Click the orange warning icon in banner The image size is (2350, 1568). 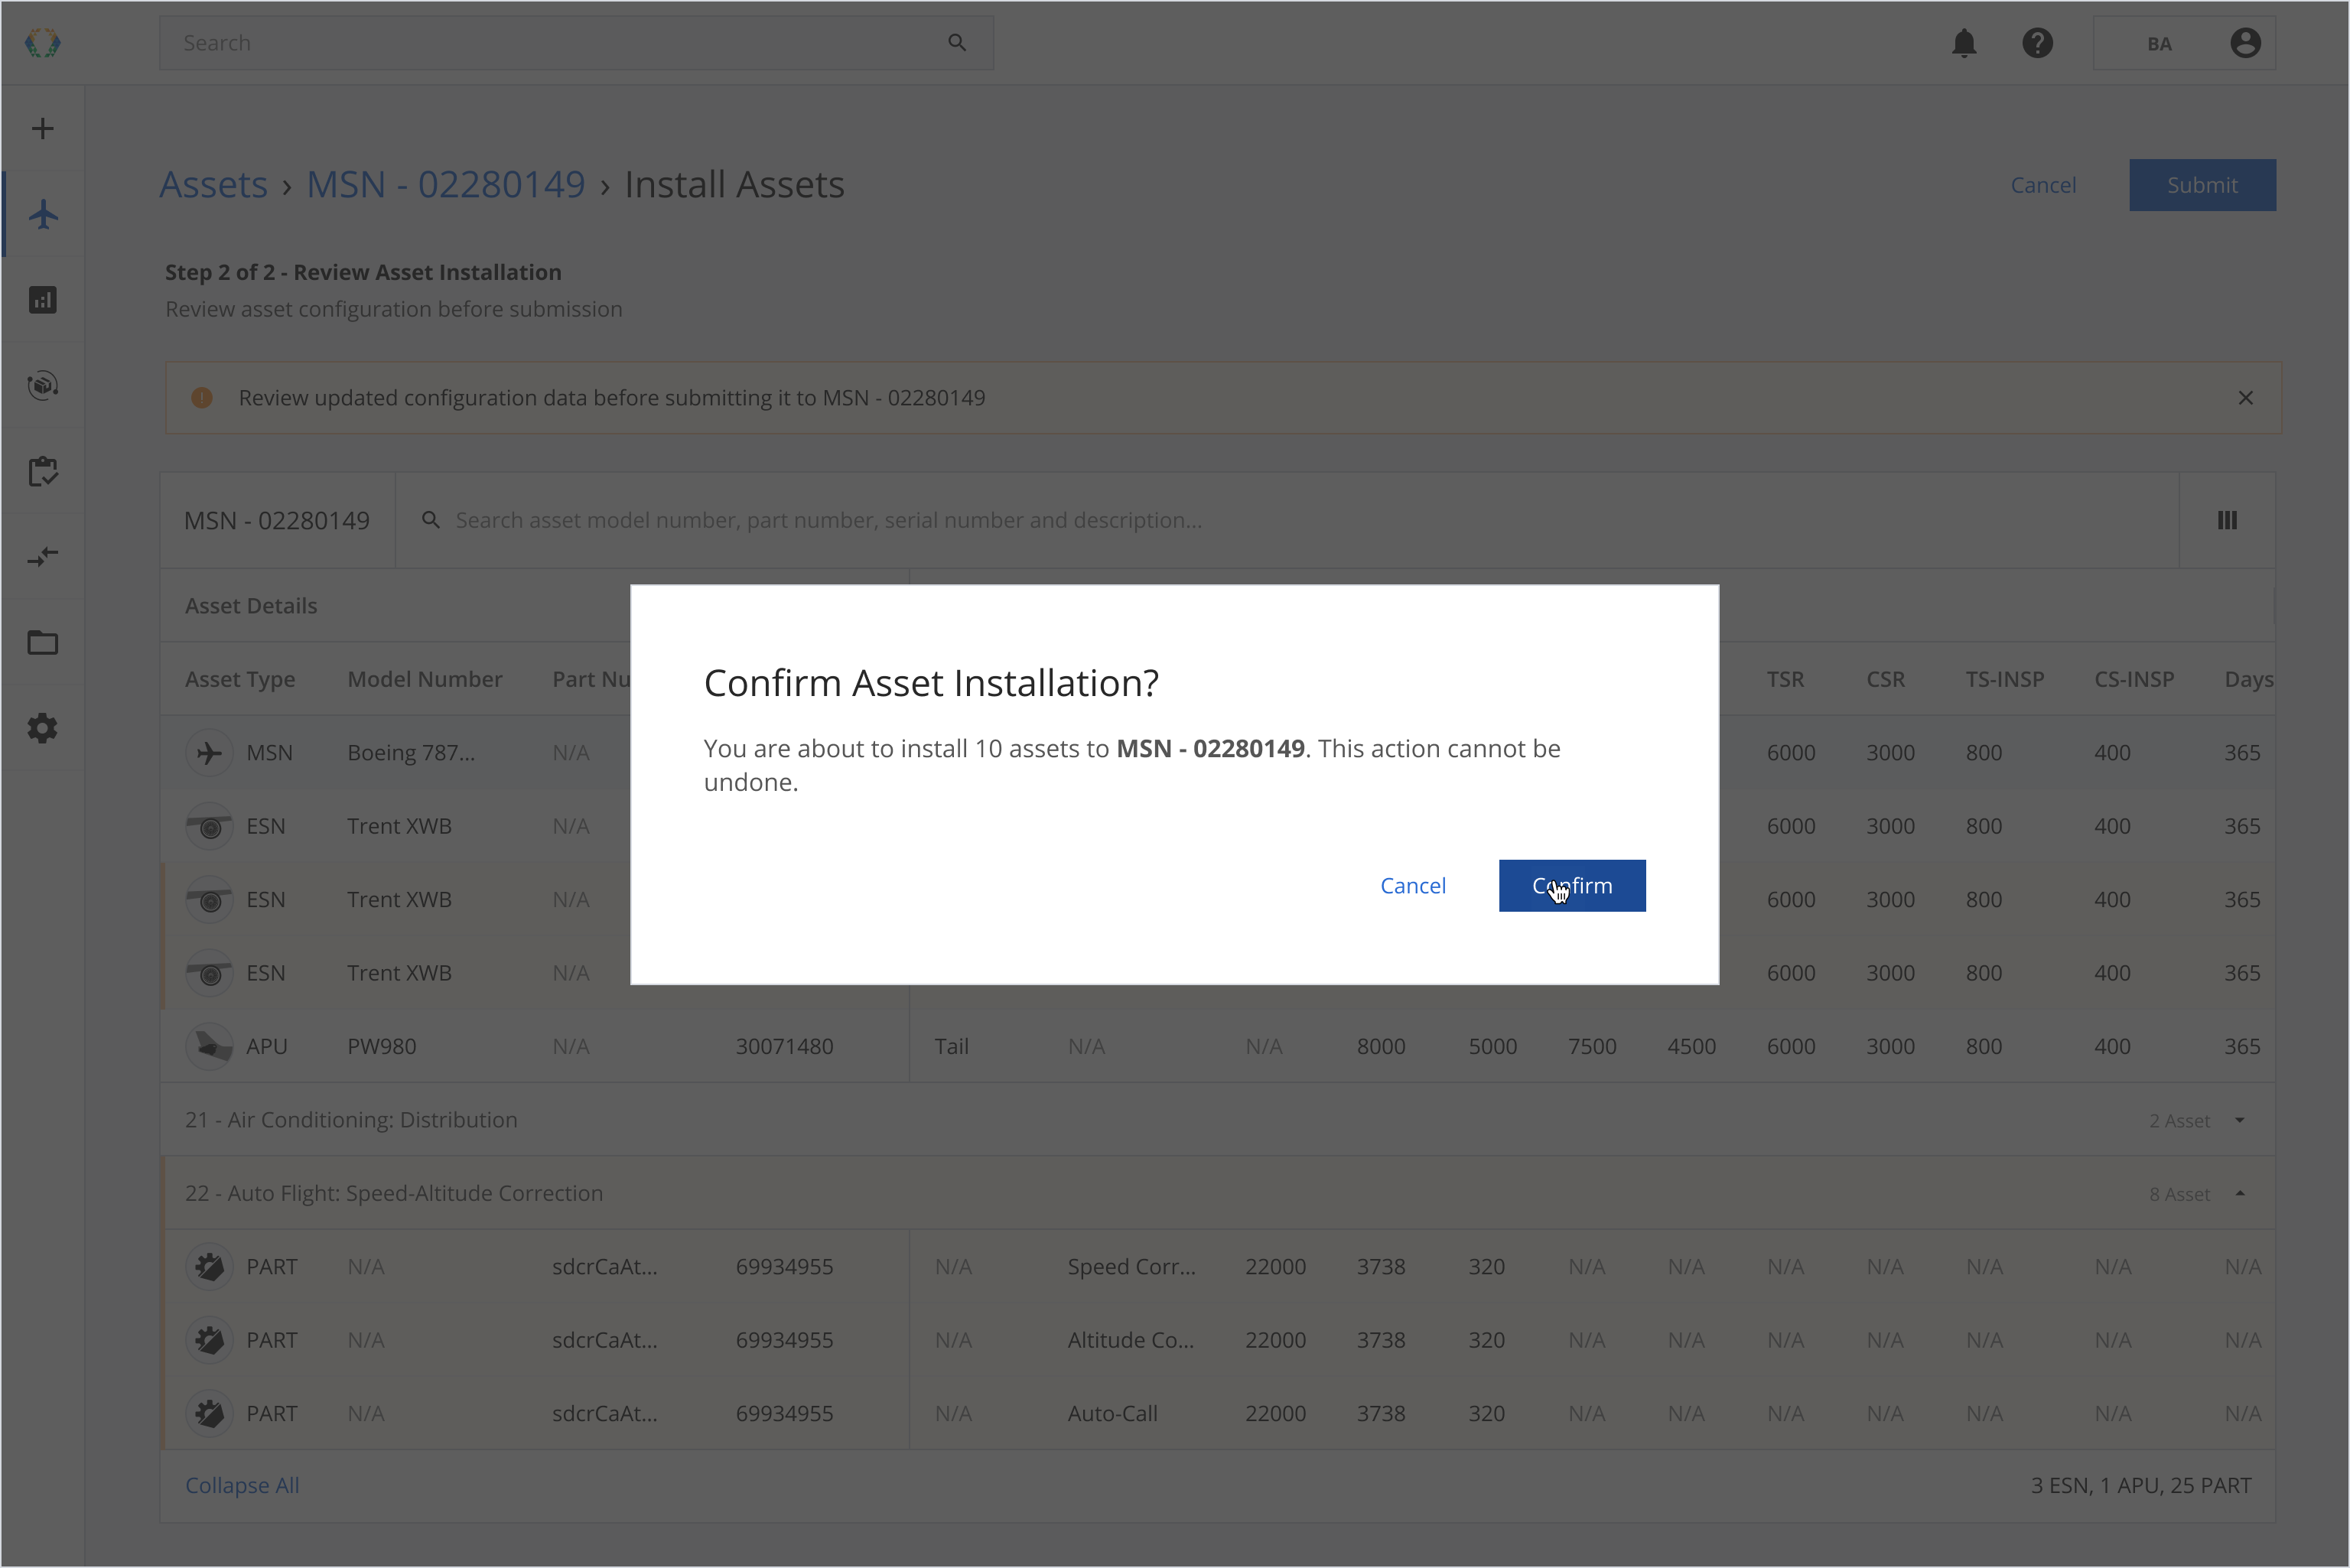pyautogui.click(x=201, y=398)
